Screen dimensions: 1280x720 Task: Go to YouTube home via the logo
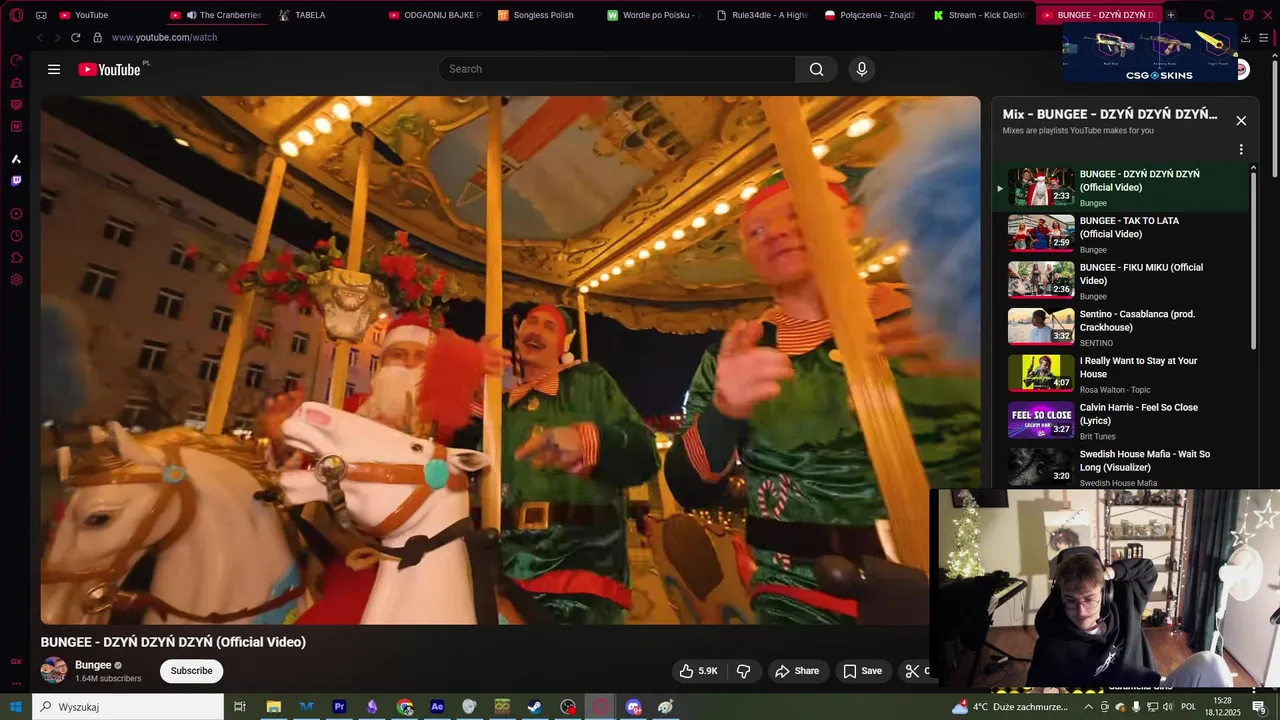(110, 69)
